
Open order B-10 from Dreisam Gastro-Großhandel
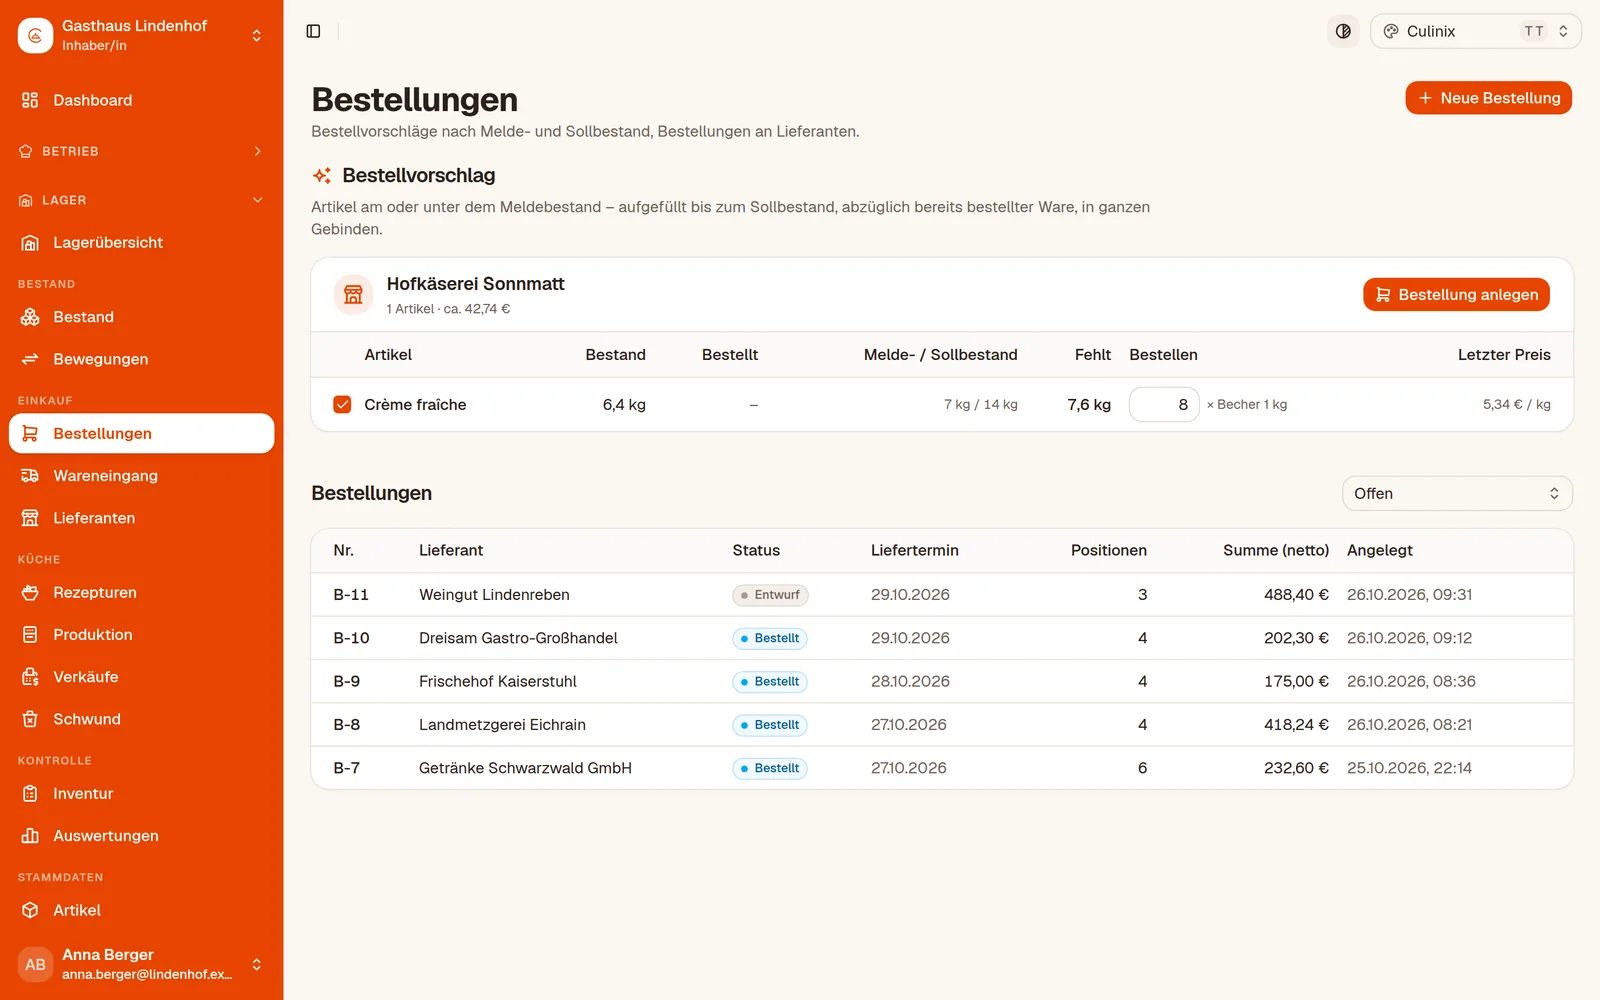[x=942, y=638]
